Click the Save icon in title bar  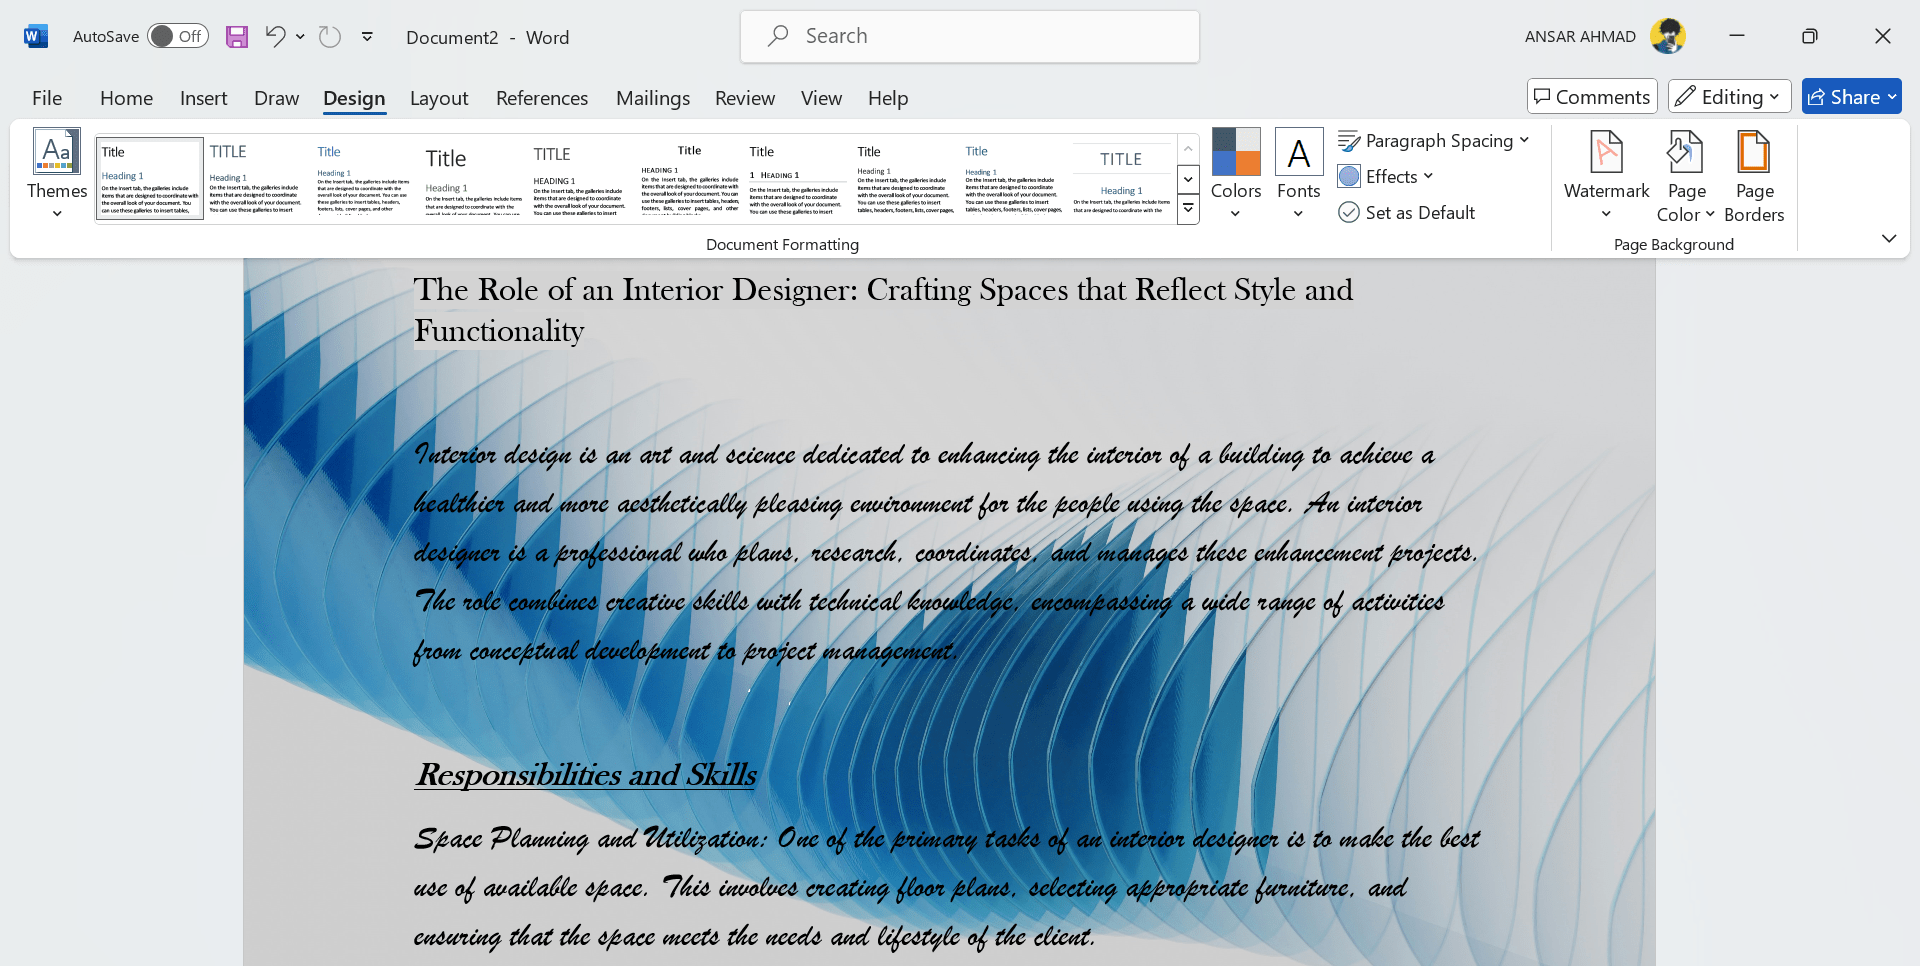pyautogui.click(x=236, y=37)
